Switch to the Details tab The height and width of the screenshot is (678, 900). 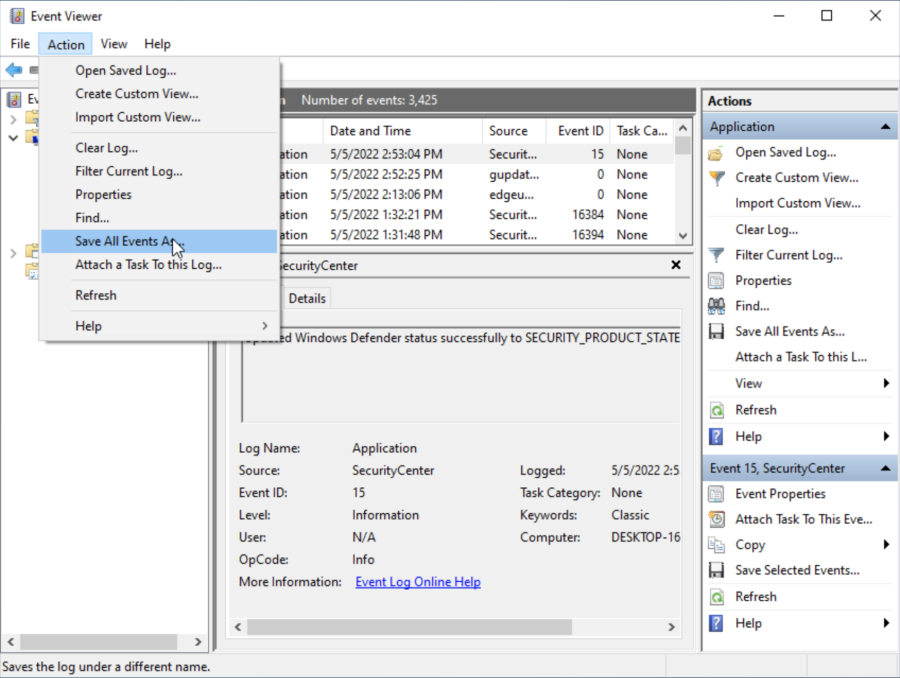(307, 298)
